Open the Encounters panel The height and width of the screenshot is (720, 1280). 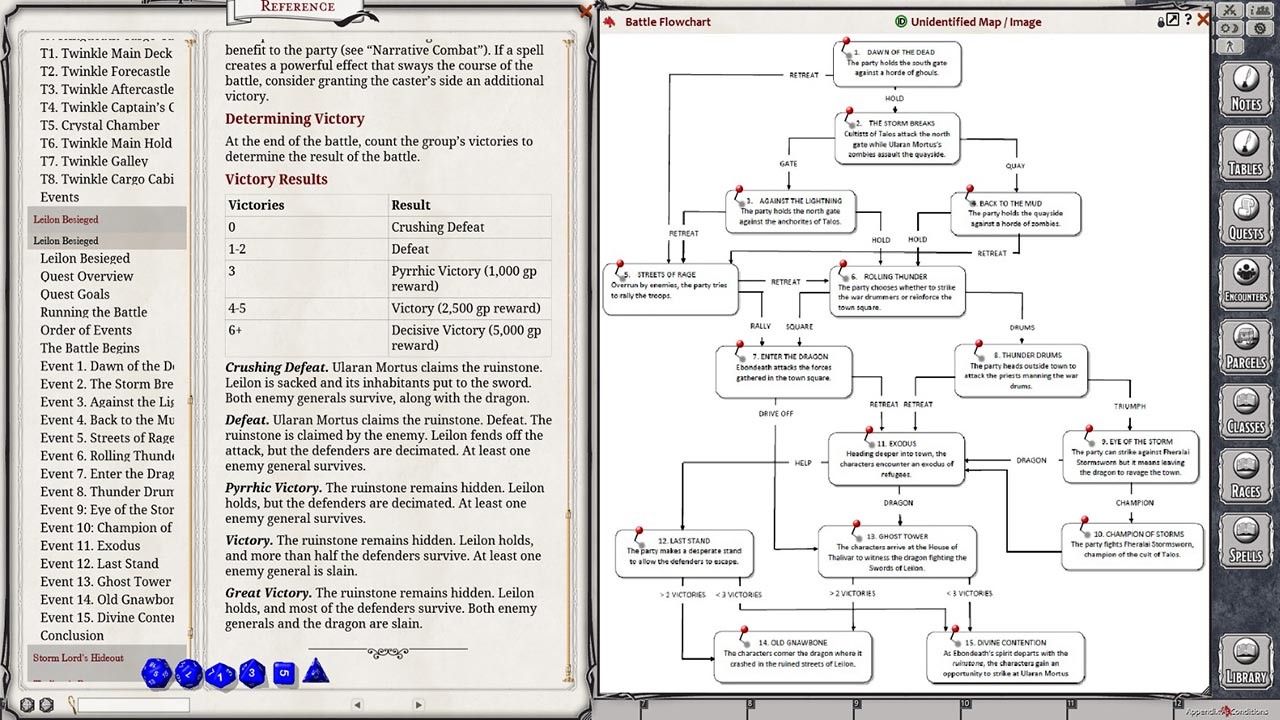[x=1245, y=281]
